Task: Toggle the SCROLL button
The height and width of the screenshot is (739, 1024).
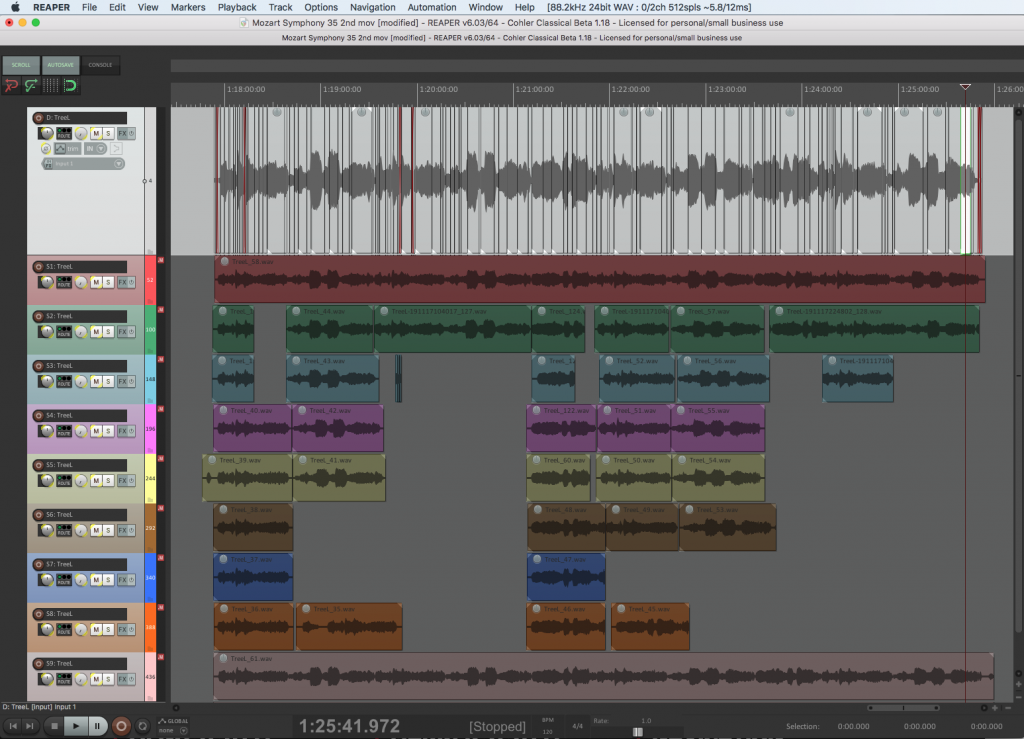Action: coord(21,65)
